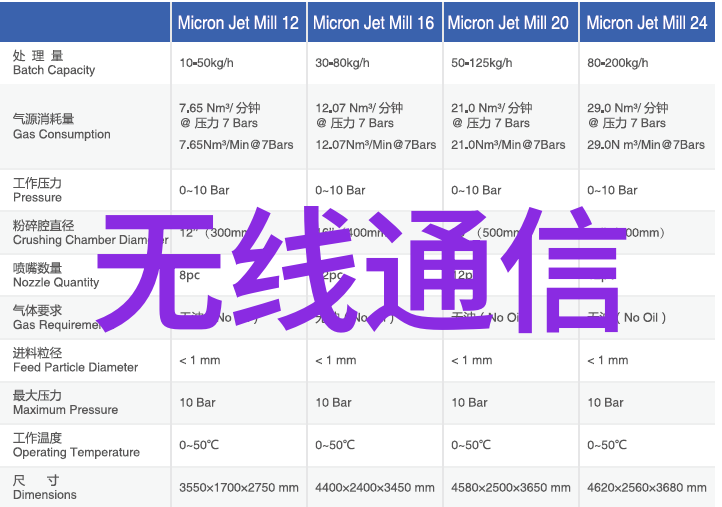Click the '4580×2500×3650 mm' dimensions cell
This screenshot has width=722, height=507.
[511, 488]
